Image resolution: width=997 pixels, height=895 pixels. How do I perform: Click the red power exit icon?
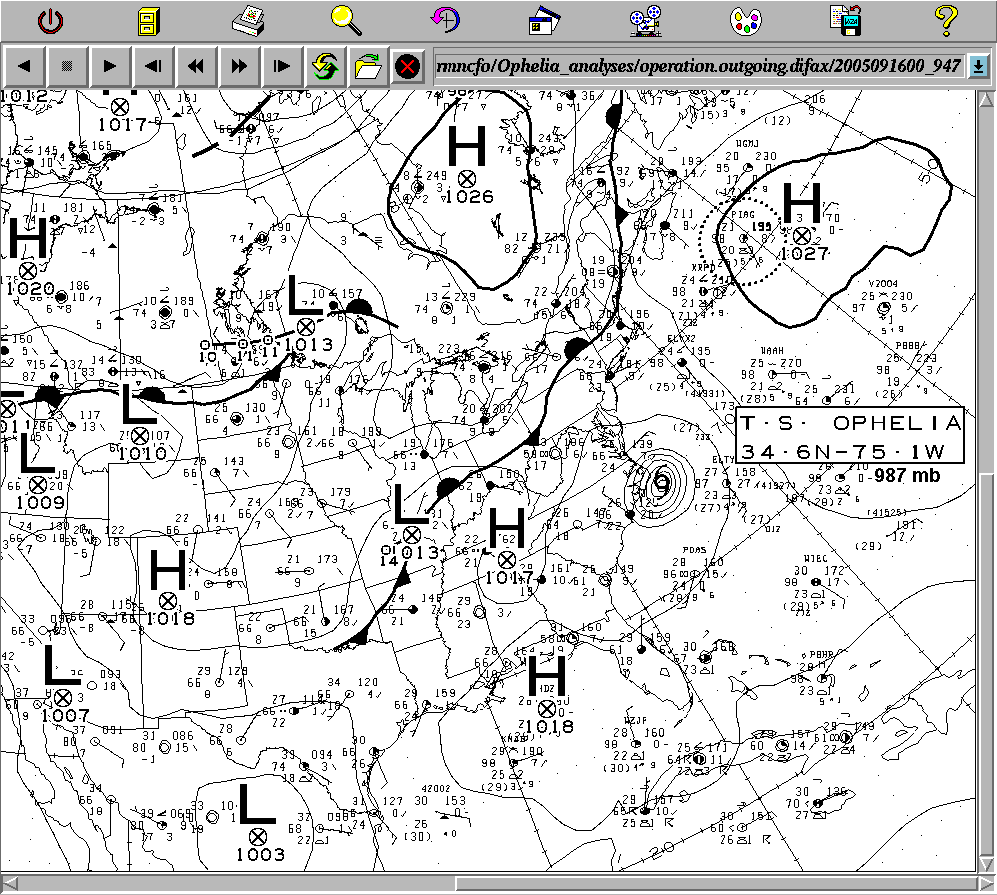50,19
